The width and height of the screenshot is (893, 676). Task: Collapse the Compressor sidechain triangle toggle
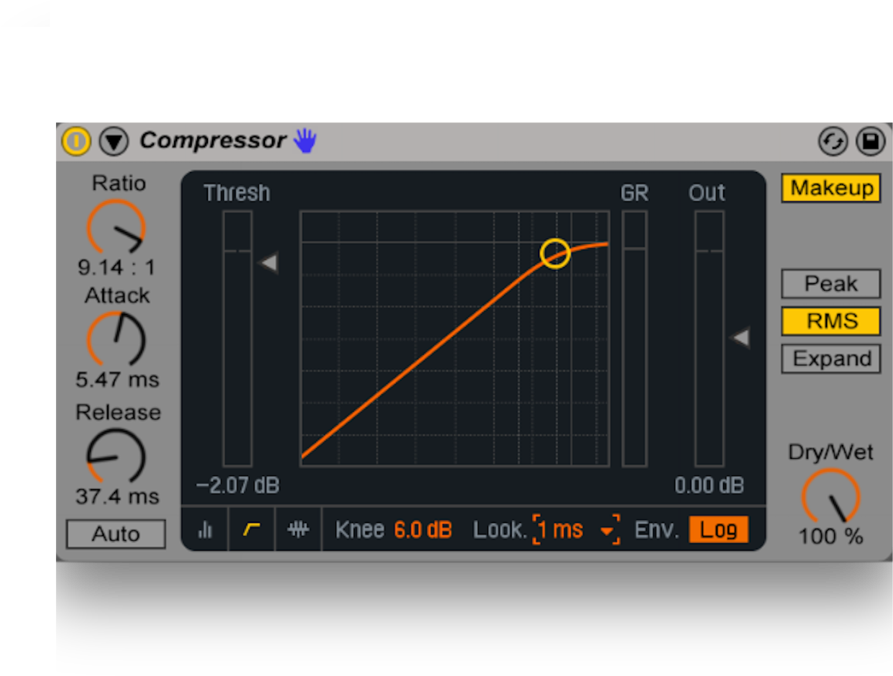(x=114, y=141)
